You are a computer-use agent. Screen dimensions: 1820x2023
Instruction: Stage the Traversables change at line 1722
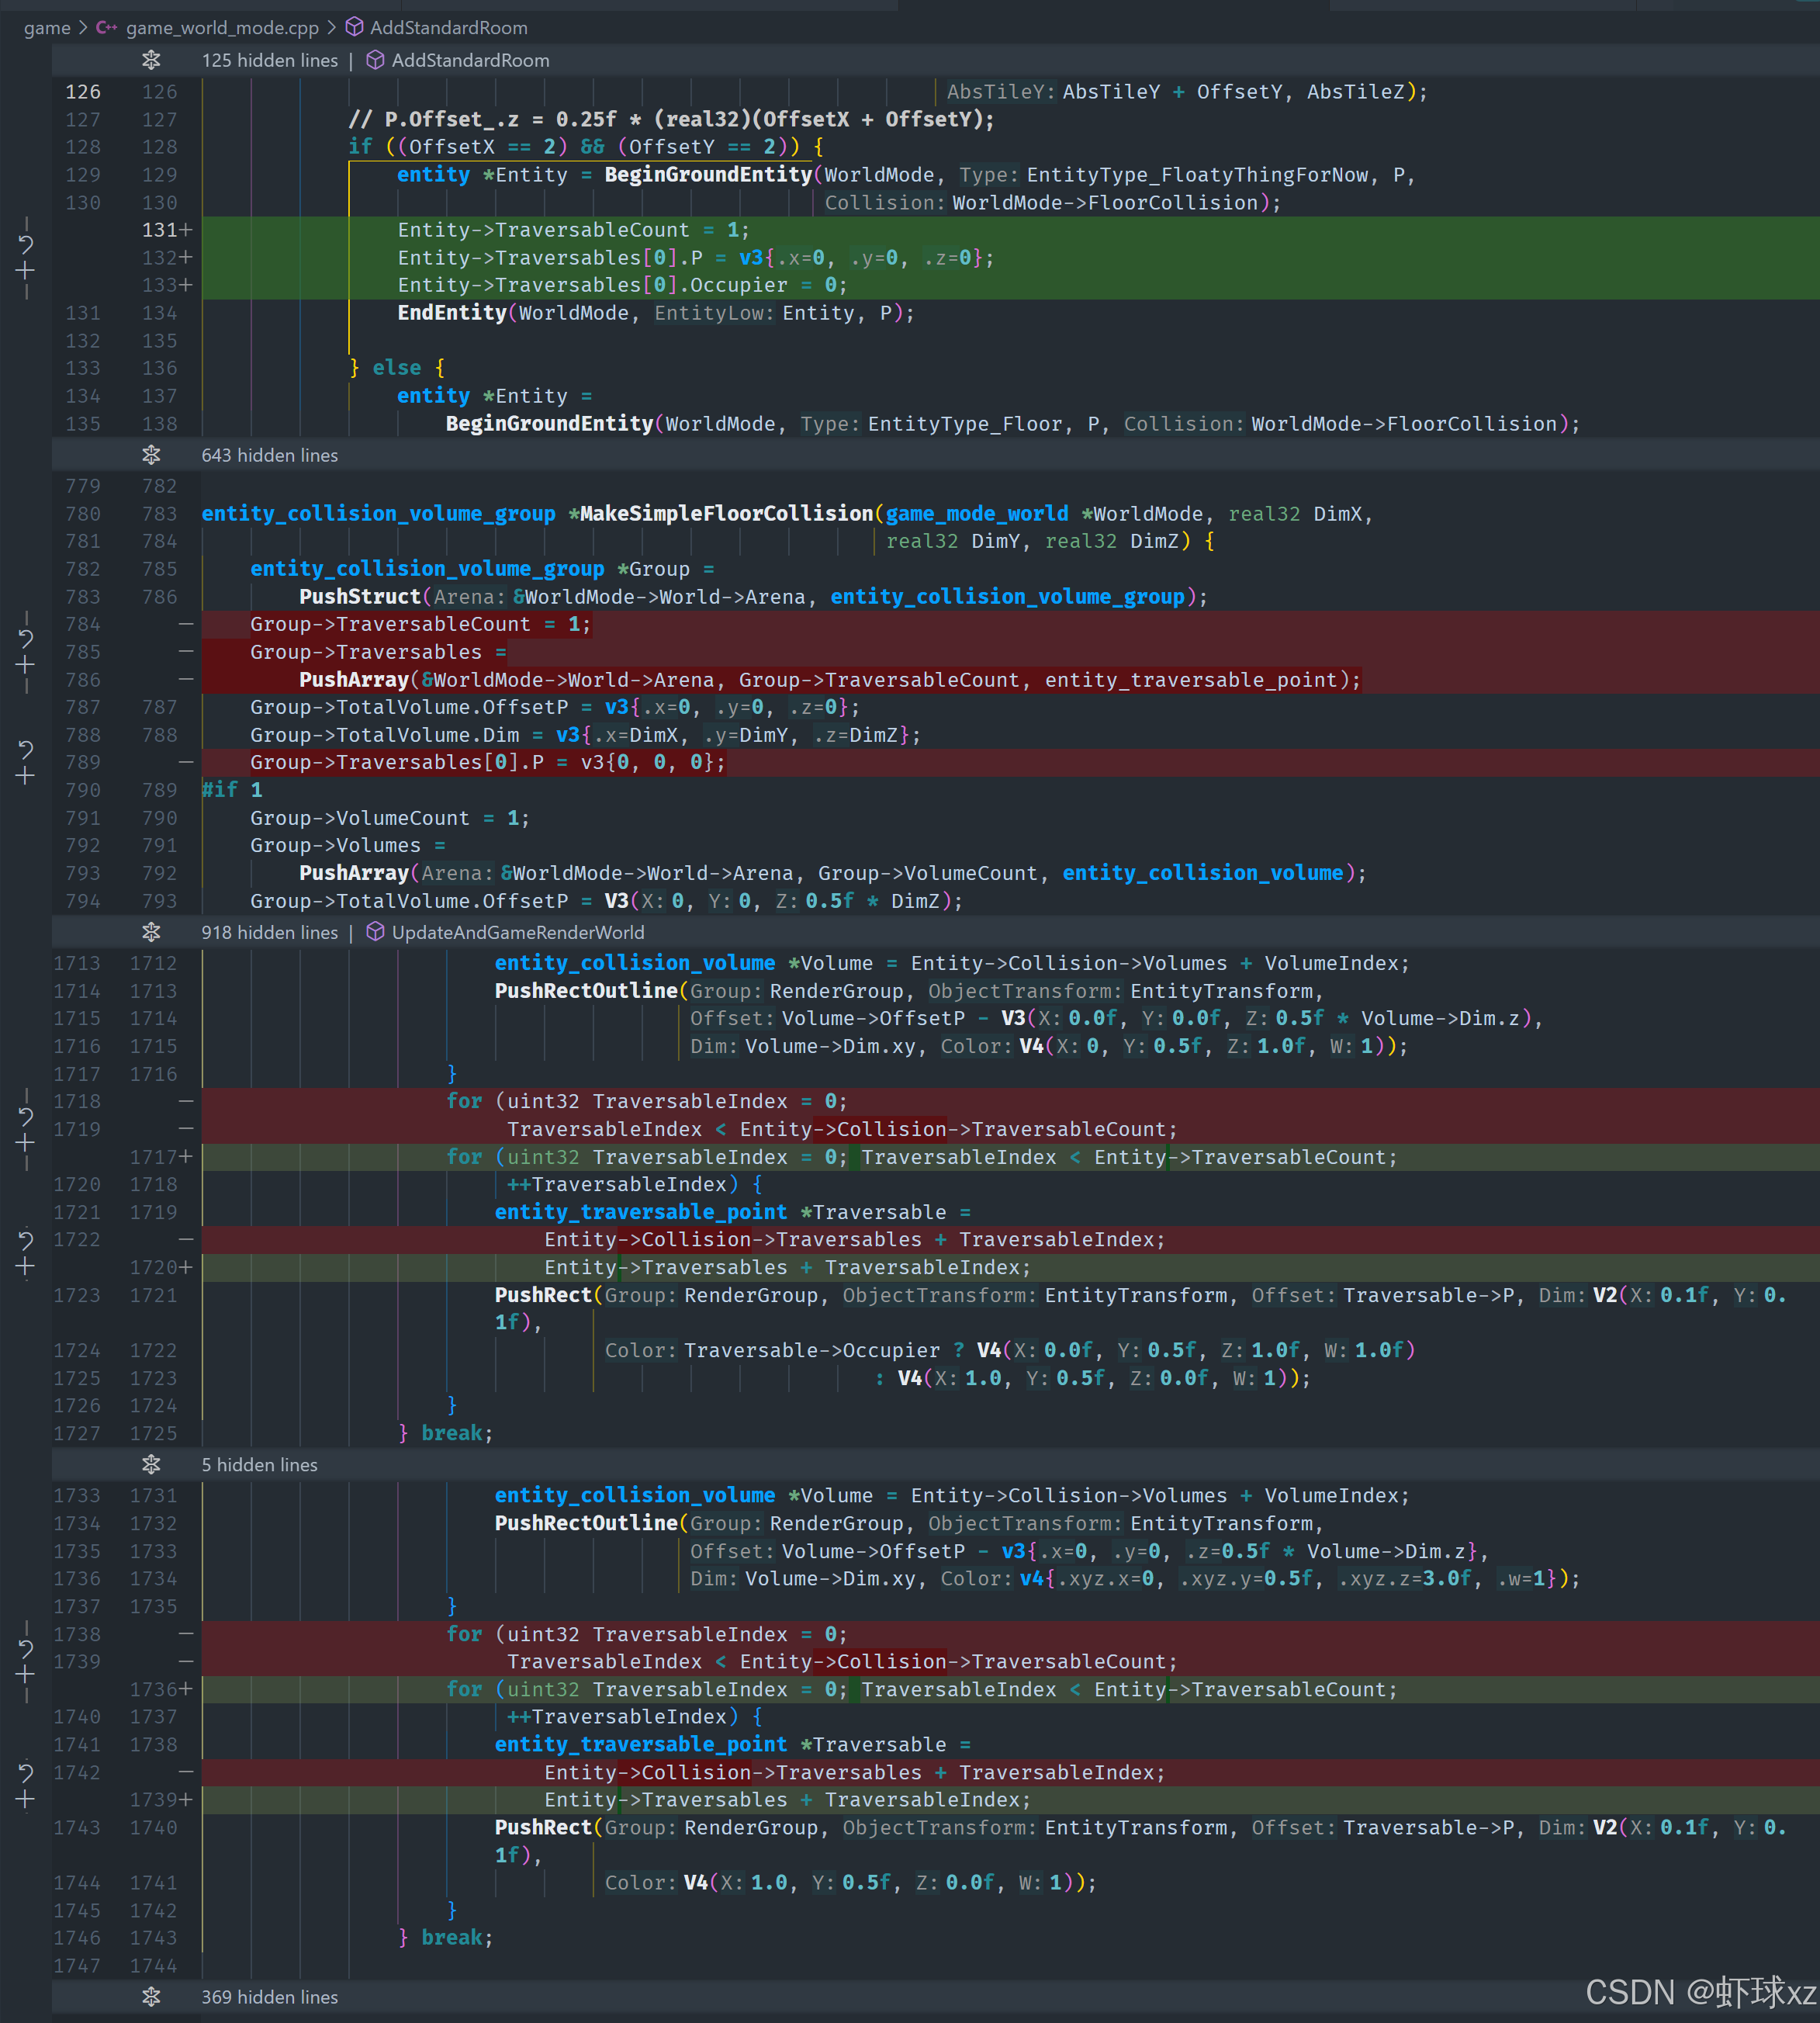[26, 1267]
